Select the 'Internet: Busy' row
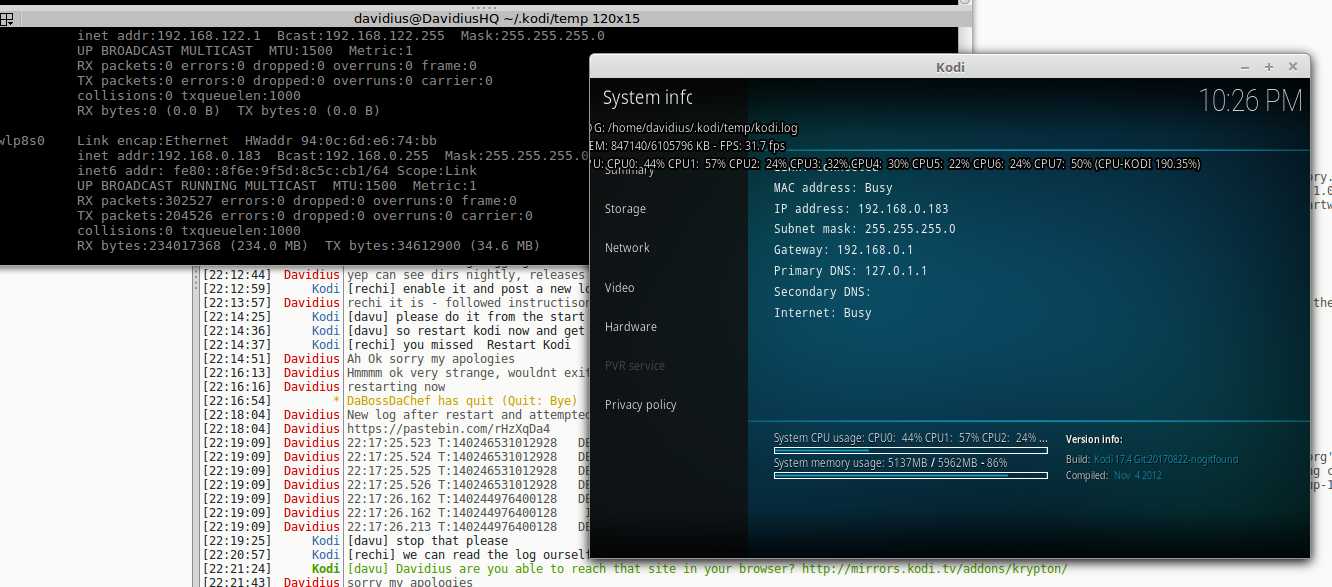 [x=822, y=313]
